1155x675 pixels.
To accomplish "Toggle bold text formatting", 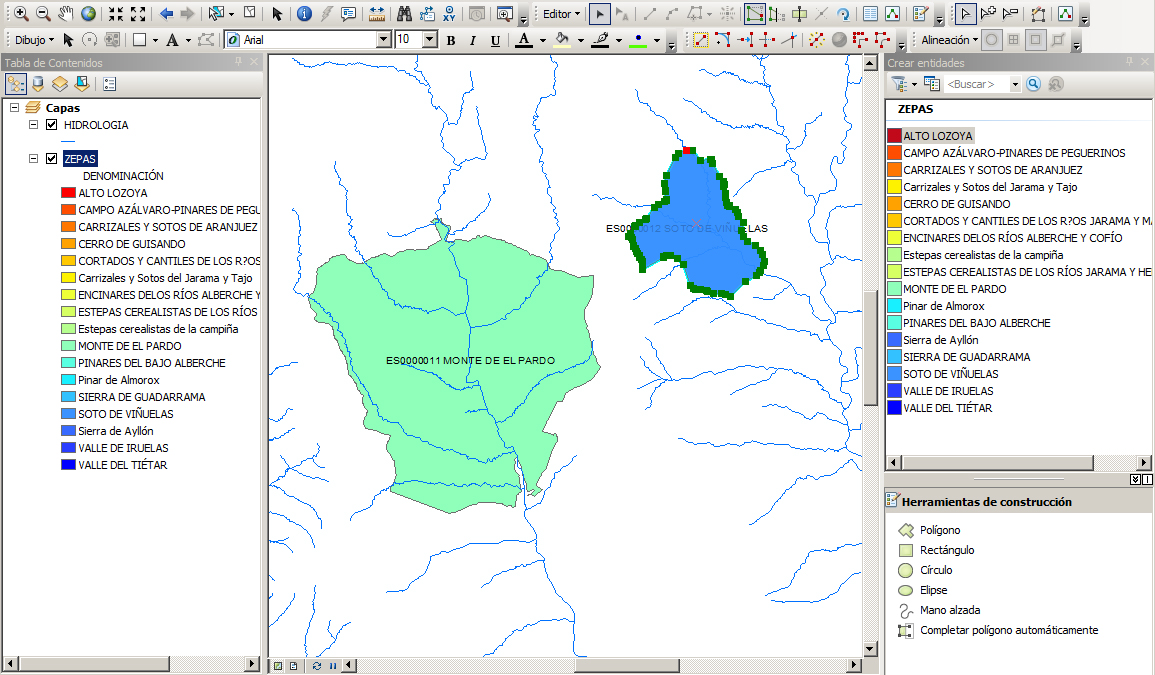I will click(x=450, y=40).
